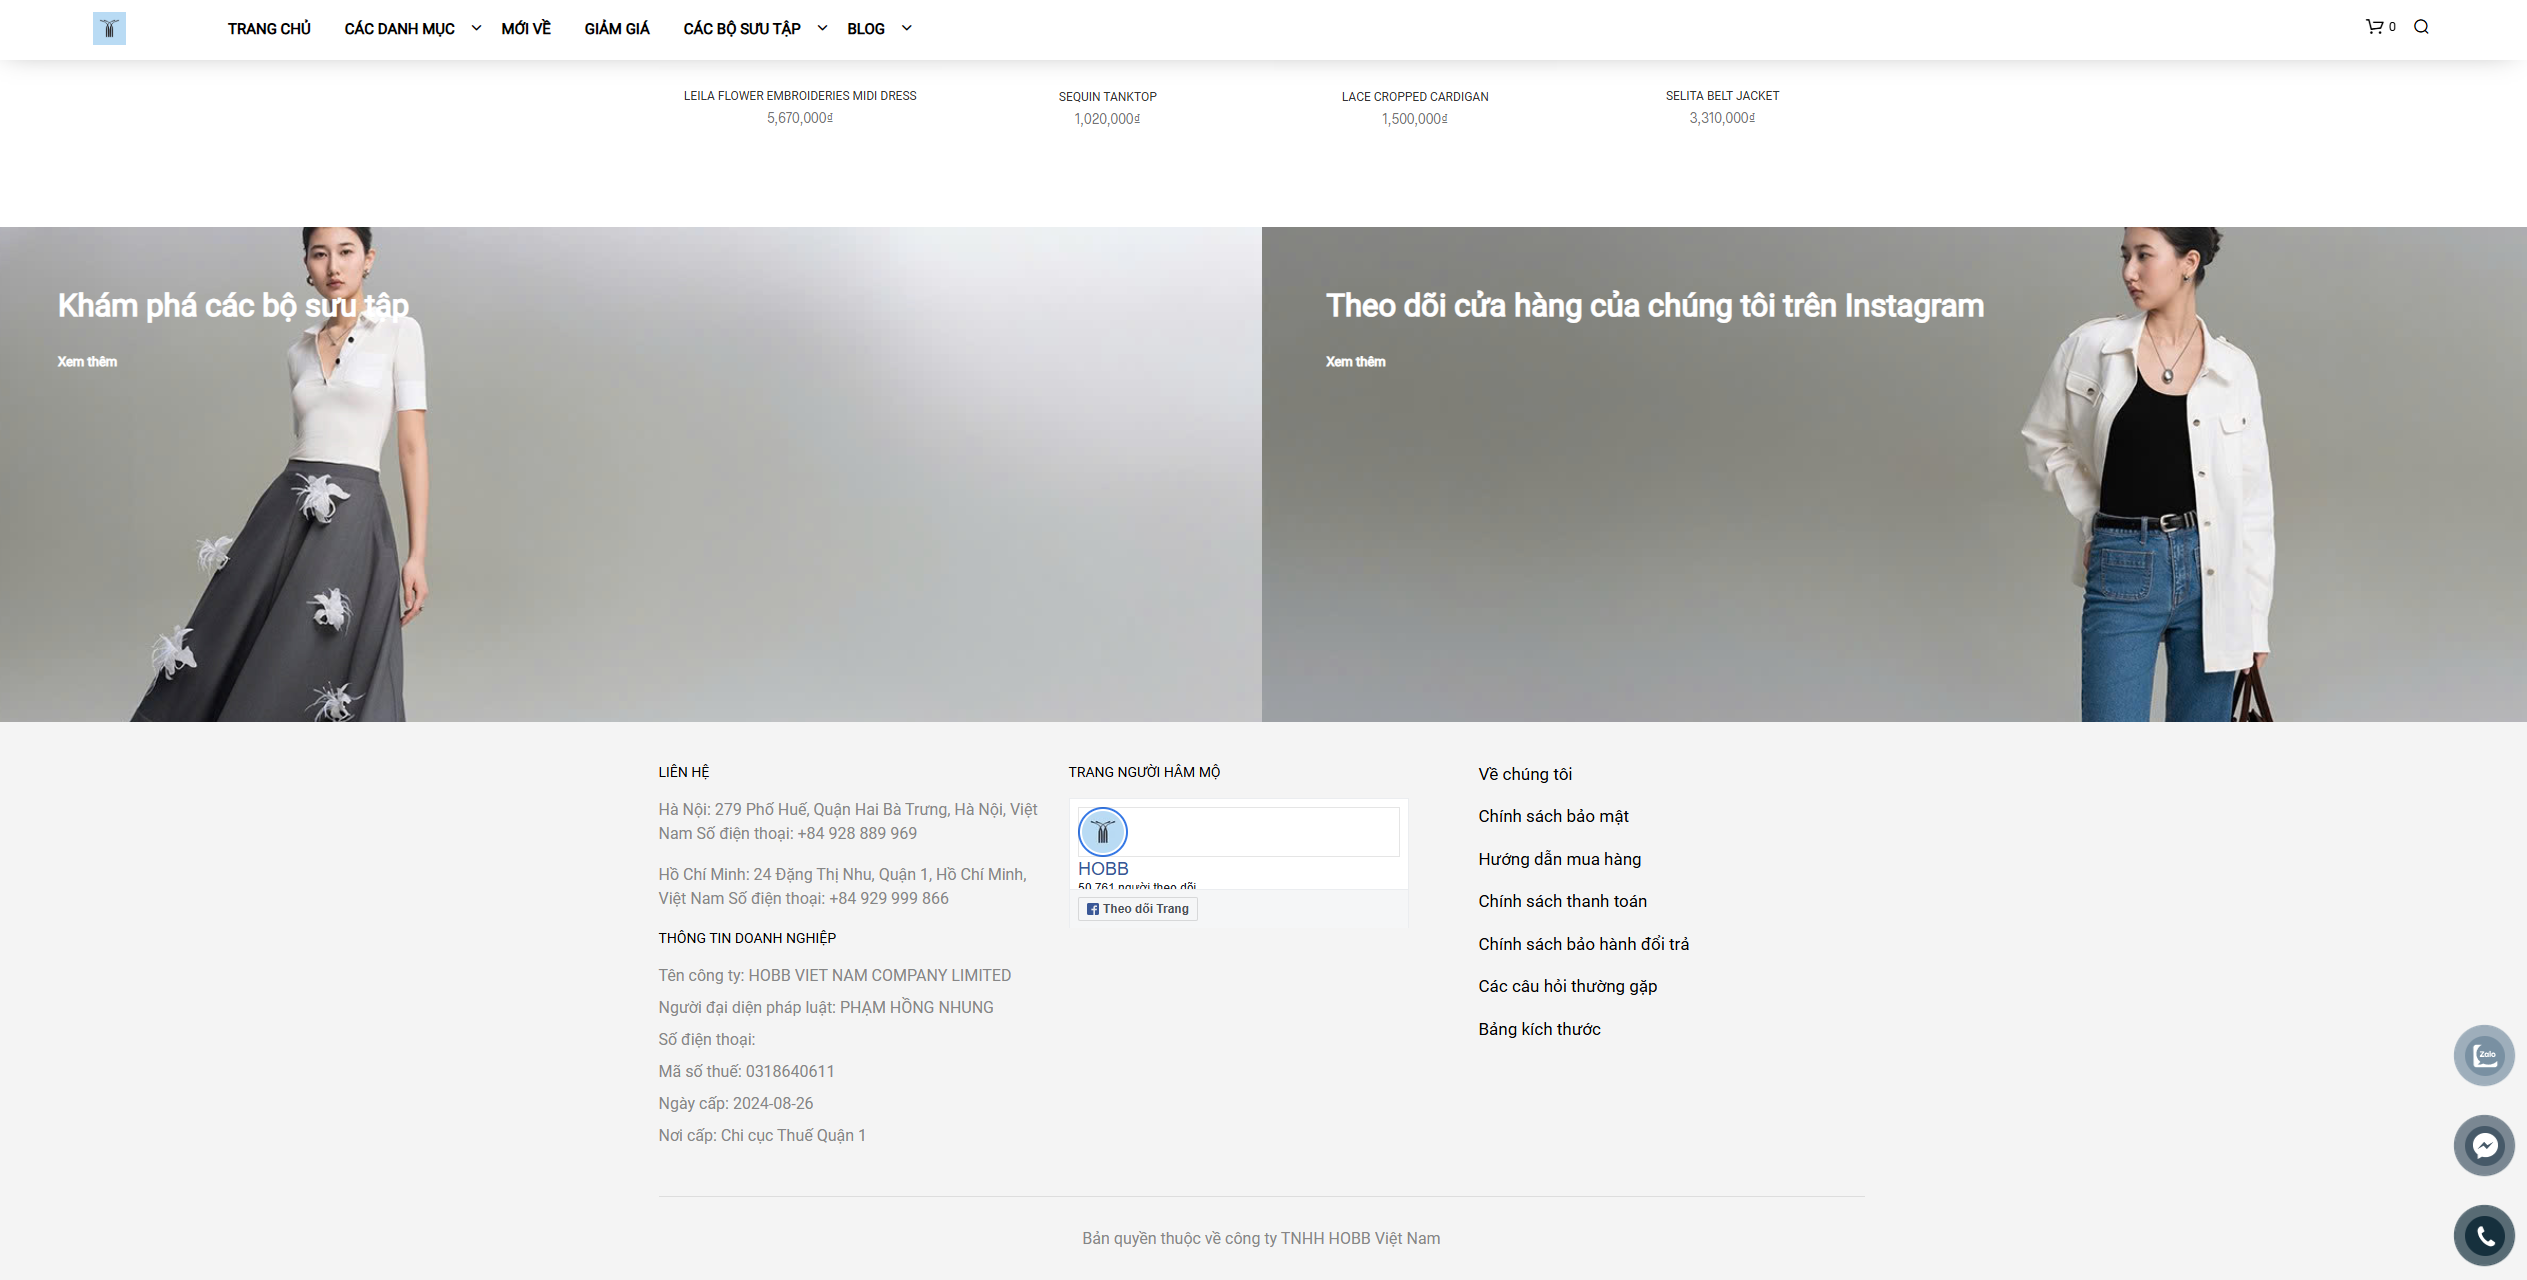Click the HOBB logo in the header
This screenshot has width=2527, height=1280.
pos(109,29)
